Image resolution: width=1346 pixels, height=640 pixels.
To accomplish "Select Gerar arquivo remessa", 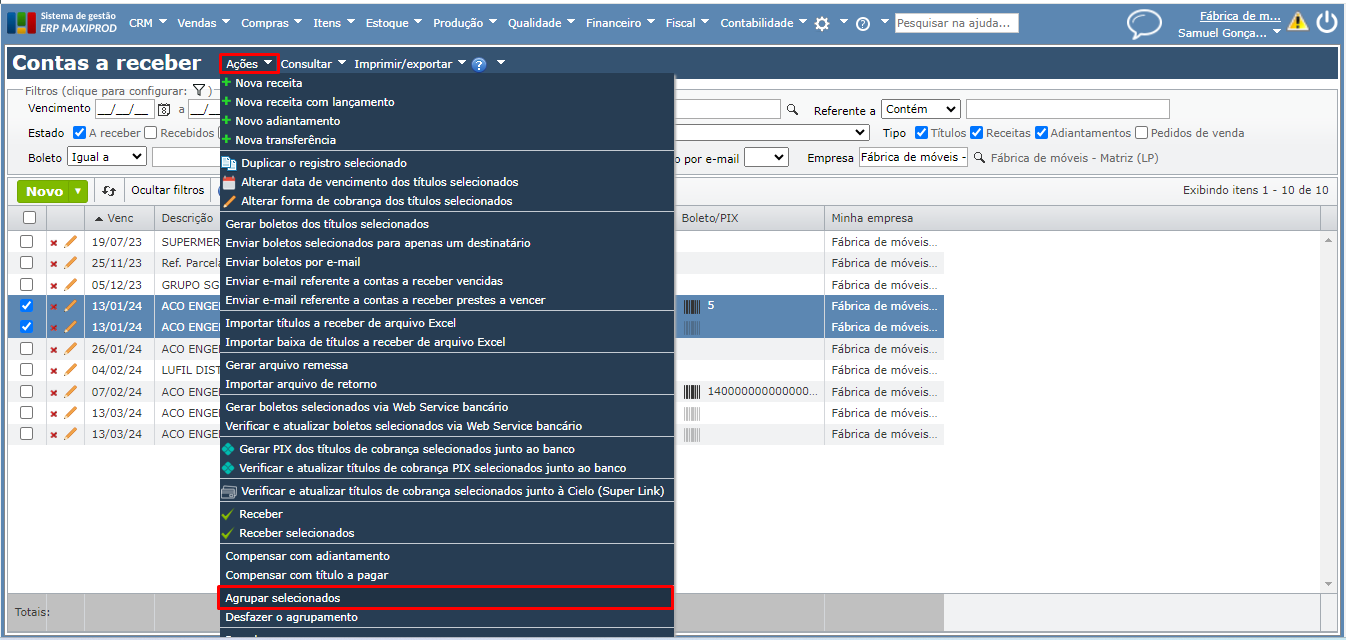I will click(287, 365).
